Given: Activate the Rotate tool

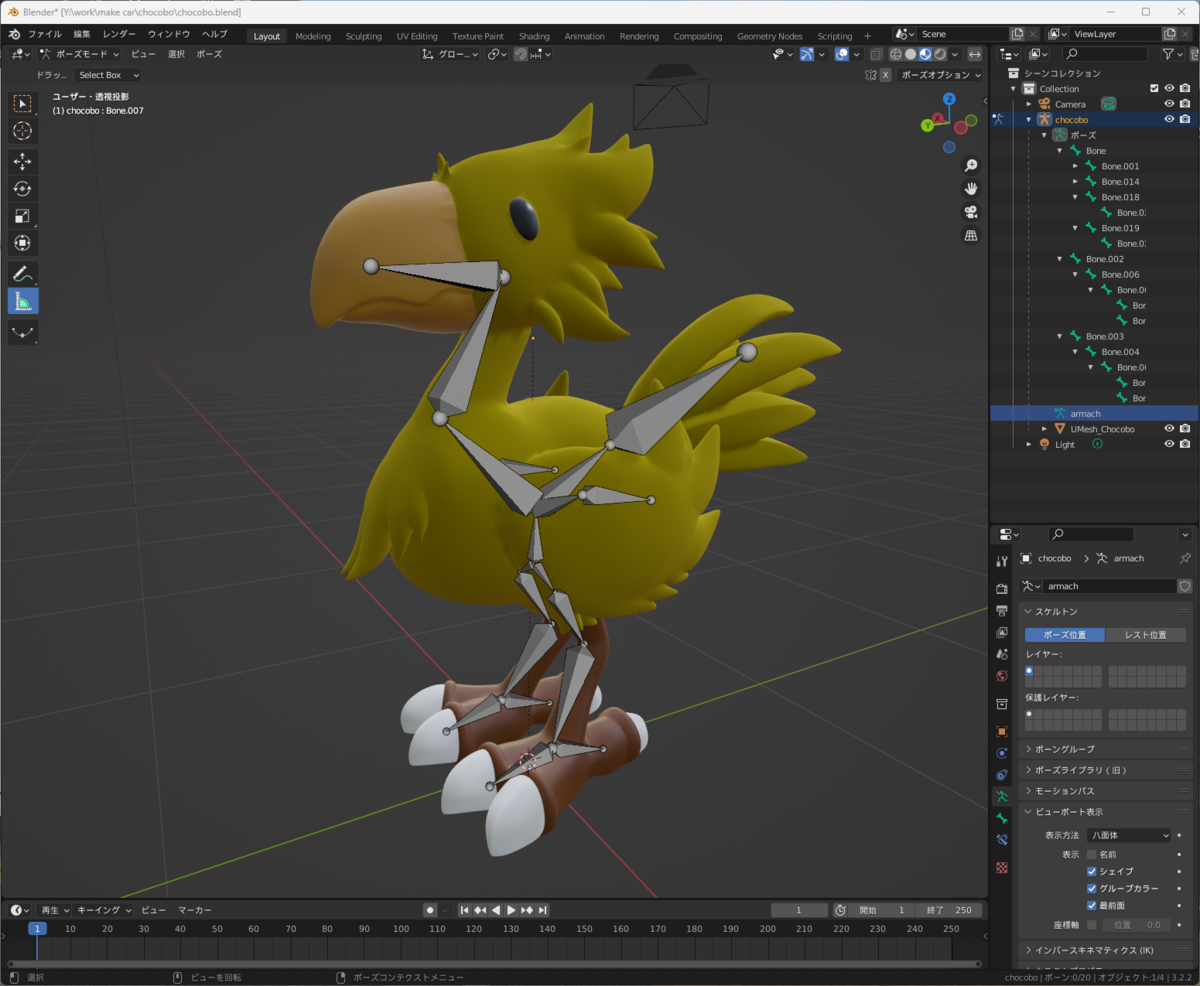Looking at the screenshot, I should tap(23, 189).
